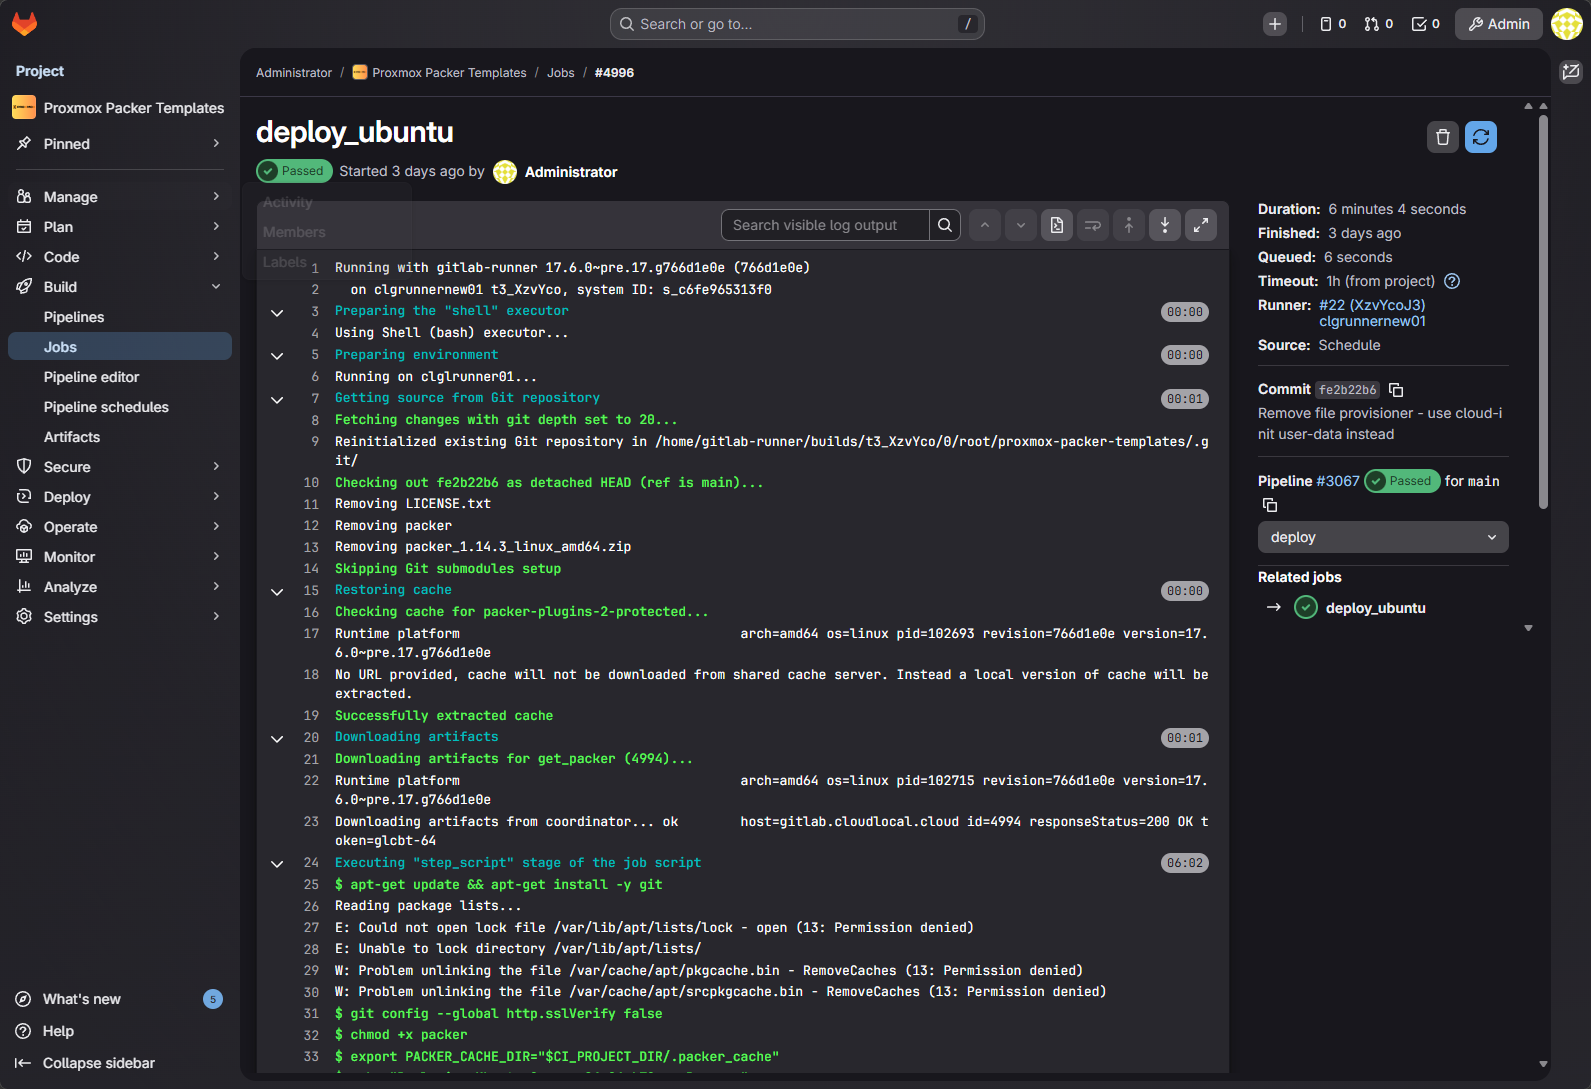Focus the 'Search visible log output' field
The height and width of the screenshot is (1089, 1591).
pyautogui.click(x=825, y=226)
